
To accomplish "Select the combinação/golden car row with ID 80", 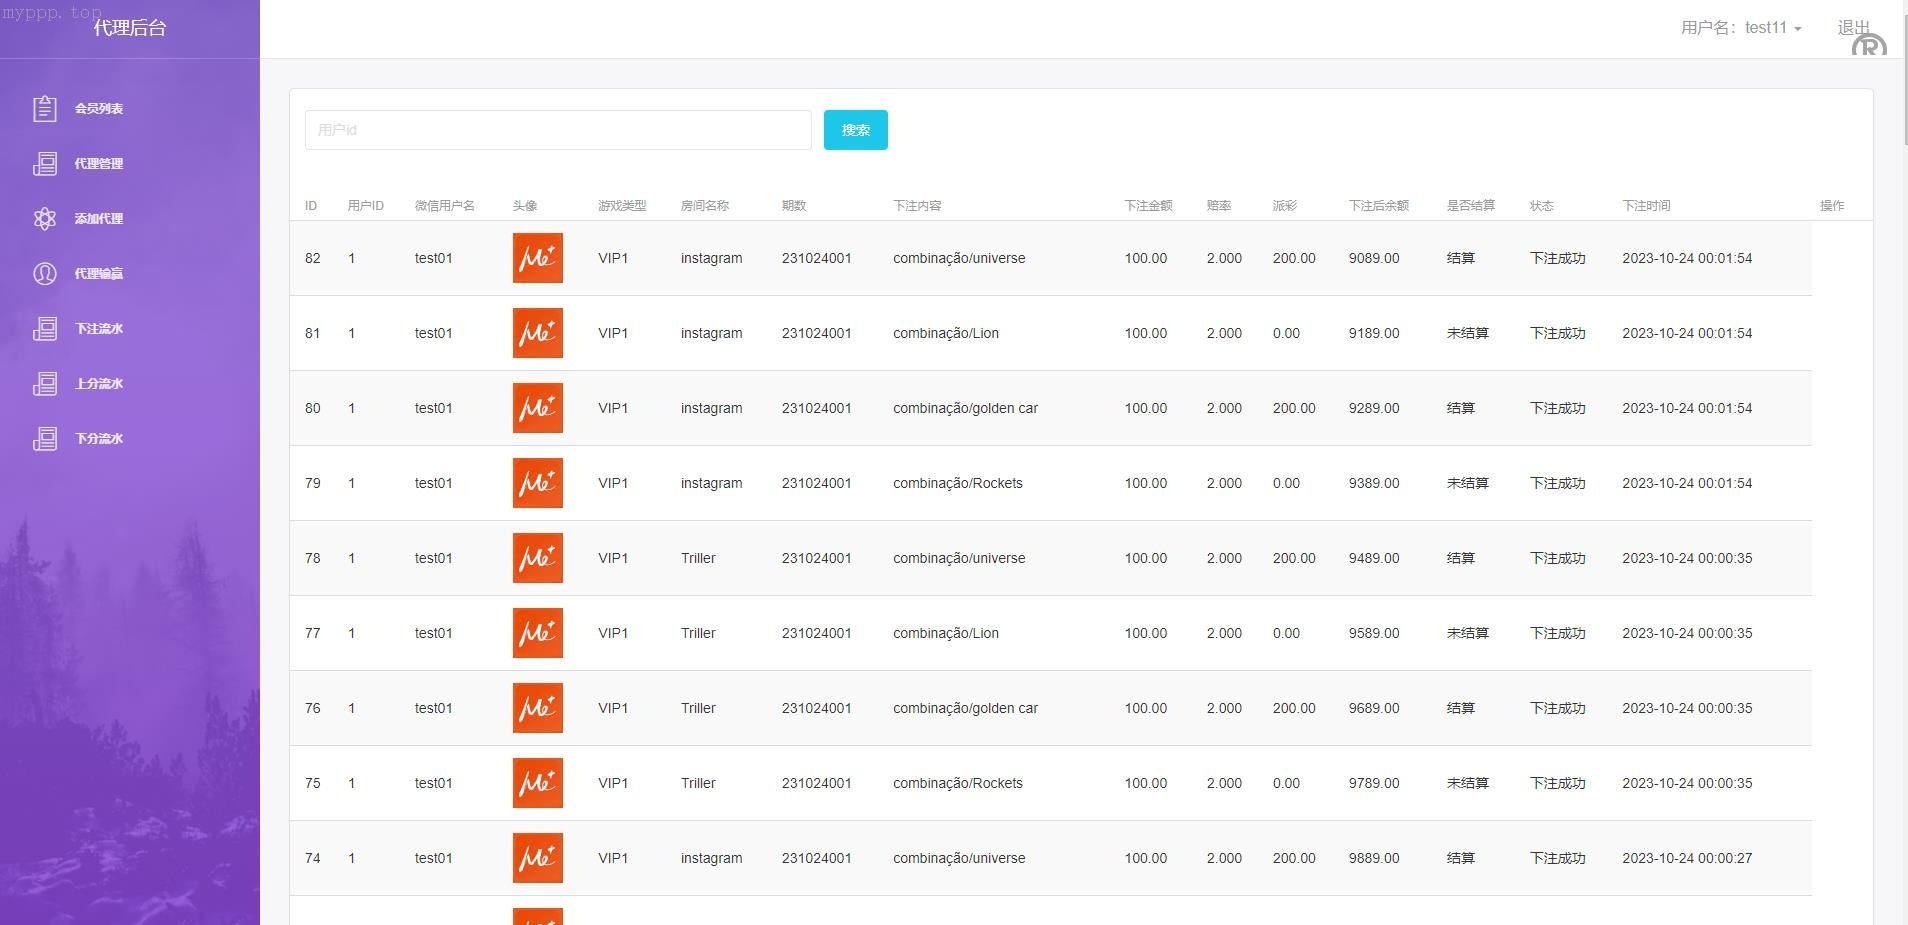I will pyautogui.click(x=965, y=408).
